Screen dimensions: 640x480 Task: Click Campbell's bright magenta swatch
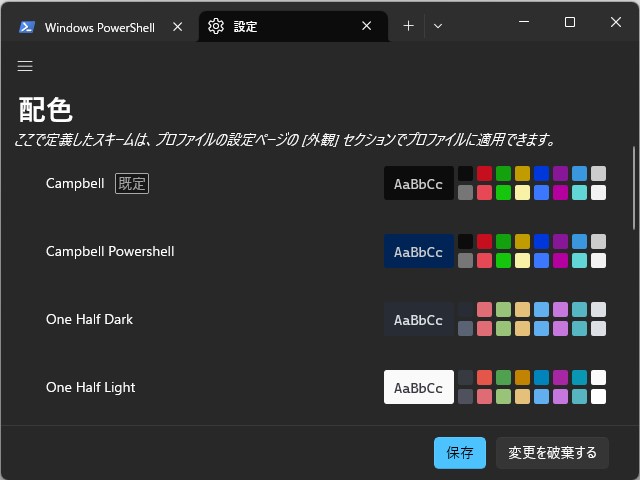pyautogui.click(x=560, y=192)
